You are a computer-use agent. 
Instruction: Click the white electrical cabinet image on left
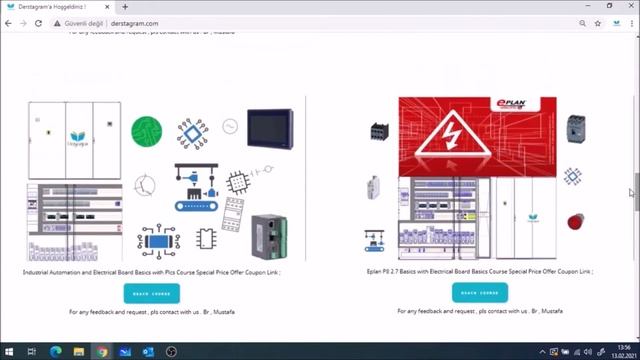click(x=75, y=140)
